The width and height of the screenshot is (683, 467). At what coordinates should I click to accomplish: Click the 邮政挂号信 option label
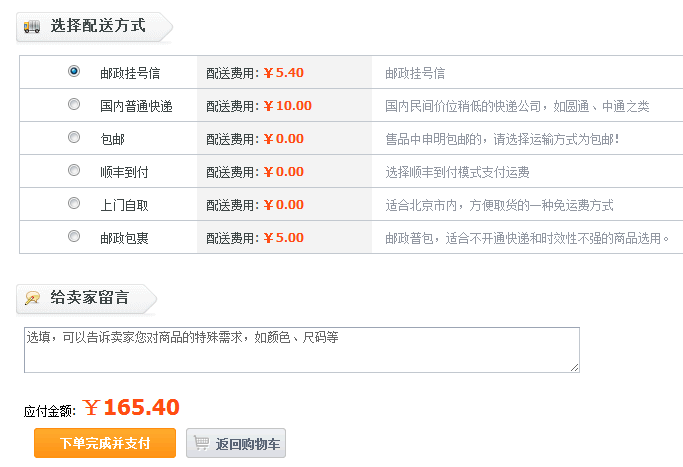[x=130, y=73]
